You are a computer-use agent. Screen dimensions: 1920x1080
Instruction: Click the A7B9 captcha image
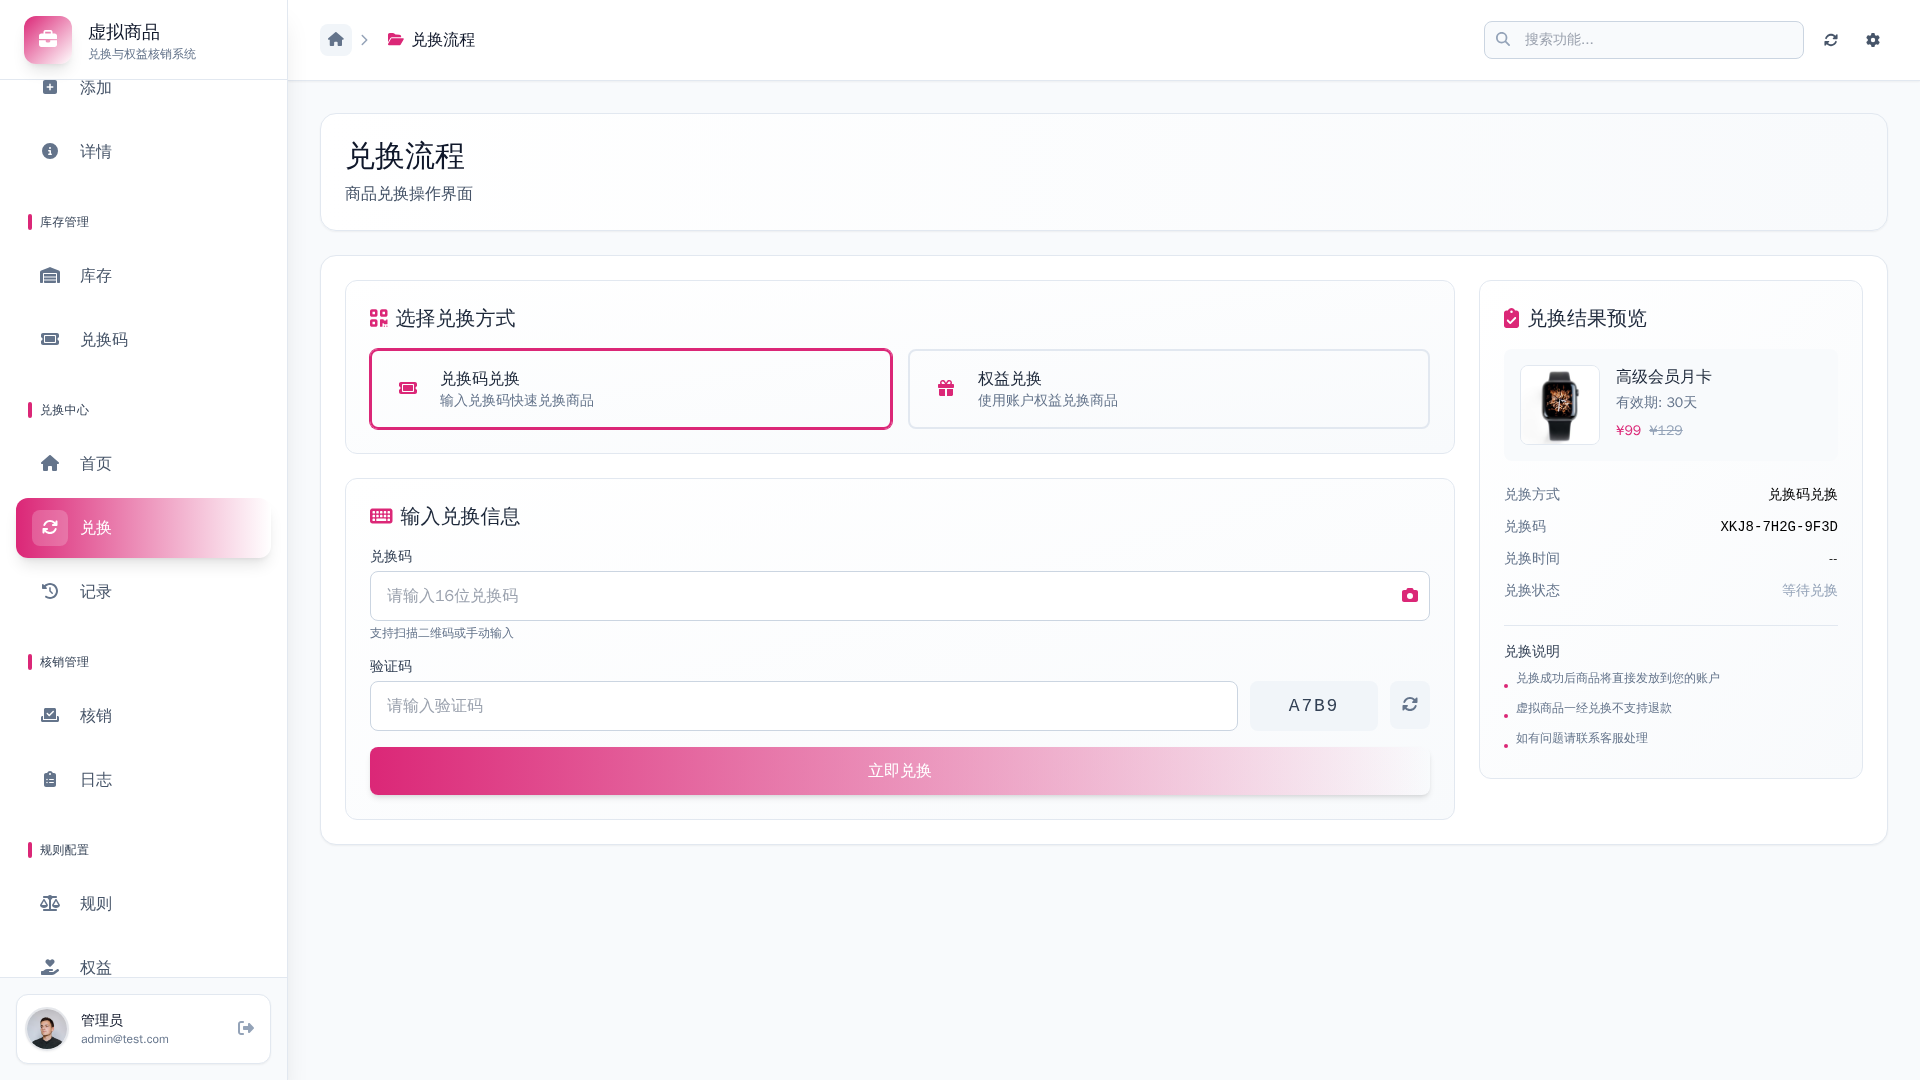point(1313,706)
